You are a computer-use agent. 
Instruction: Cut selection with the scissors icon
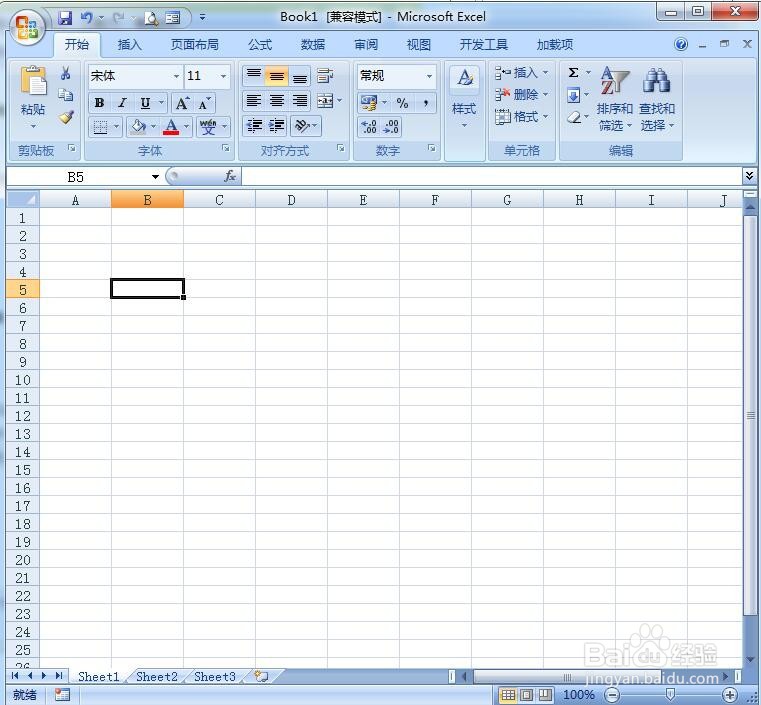[x=66, y=73]
